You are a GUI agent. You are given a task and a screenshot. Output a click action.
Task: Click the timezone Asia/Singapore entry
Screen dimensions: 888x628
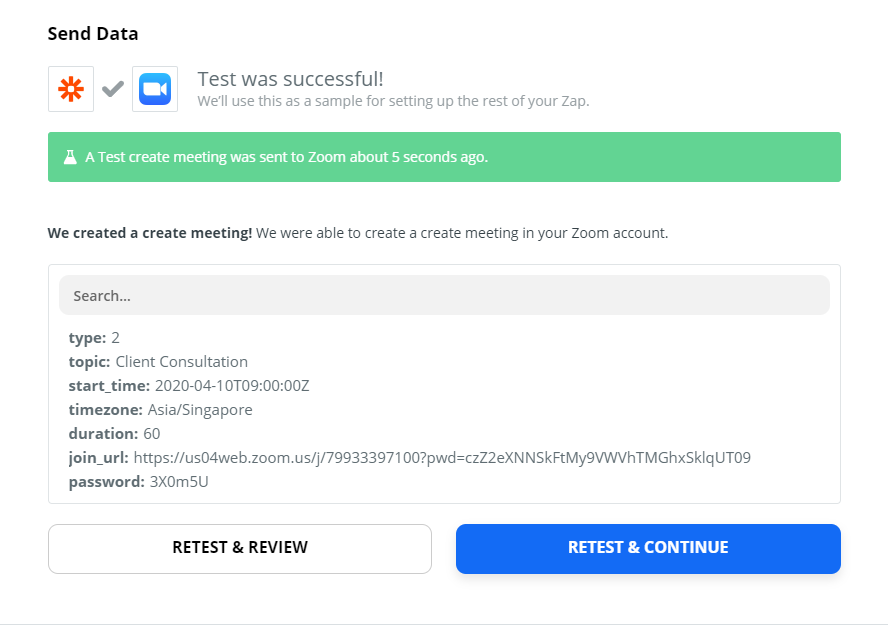point(160,409)
